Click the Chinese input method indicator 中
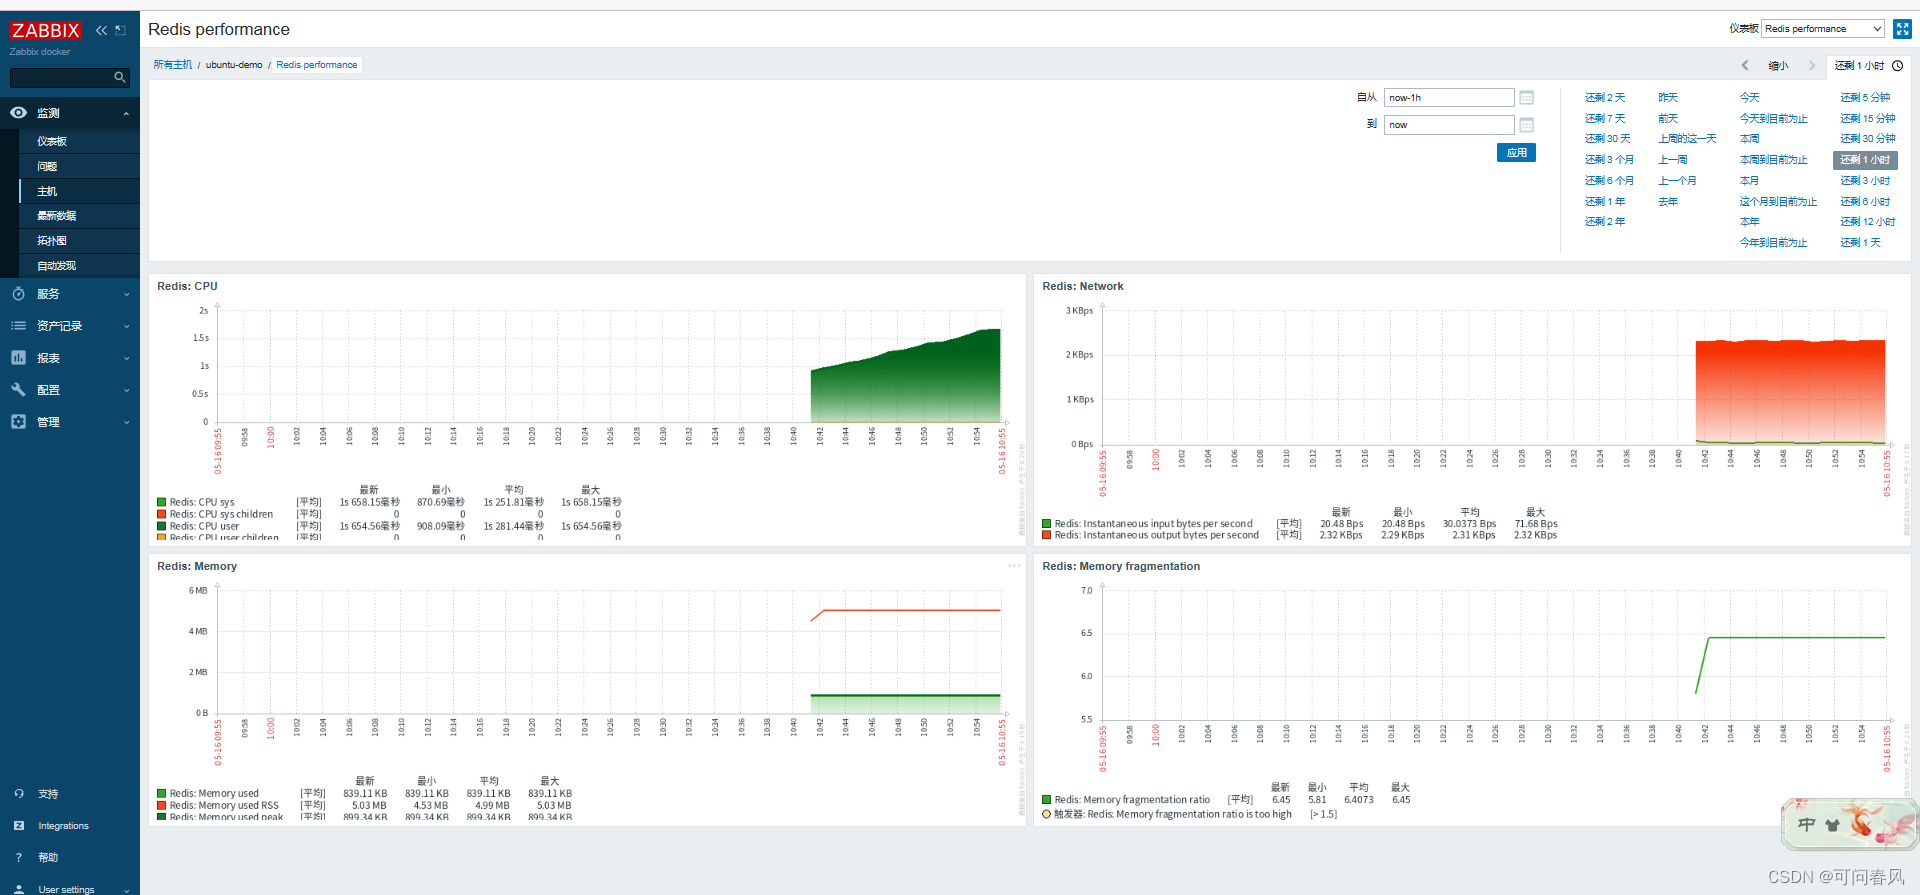This screenshot has width=1920, height=895. (1806, 825)
